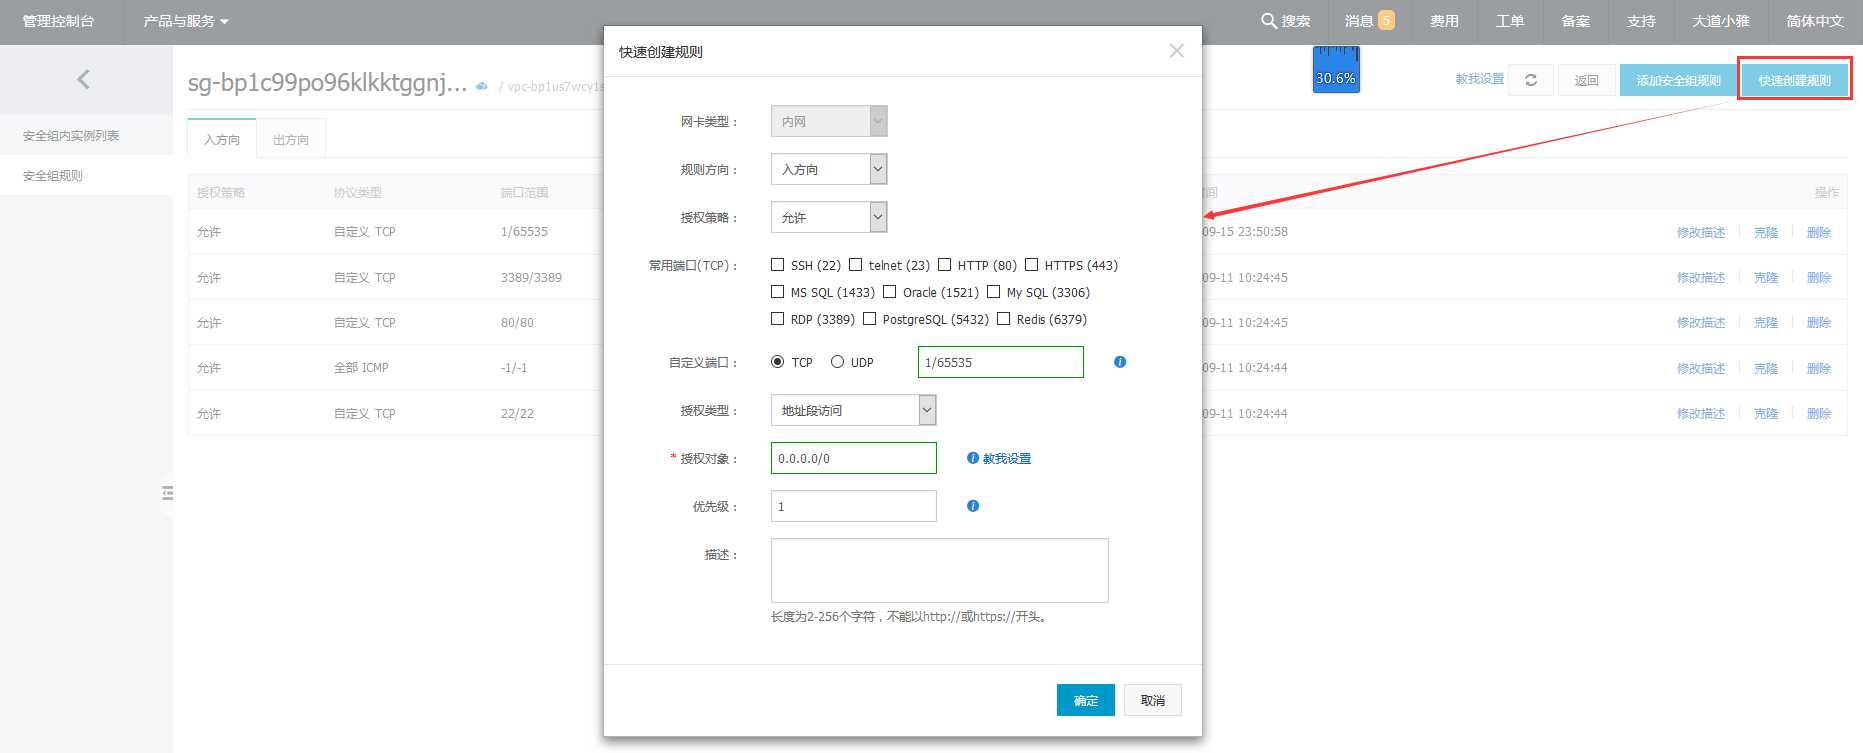Click the 3389/3389 port range cell
Viewport: 1863px width, 753px height.
531,277
